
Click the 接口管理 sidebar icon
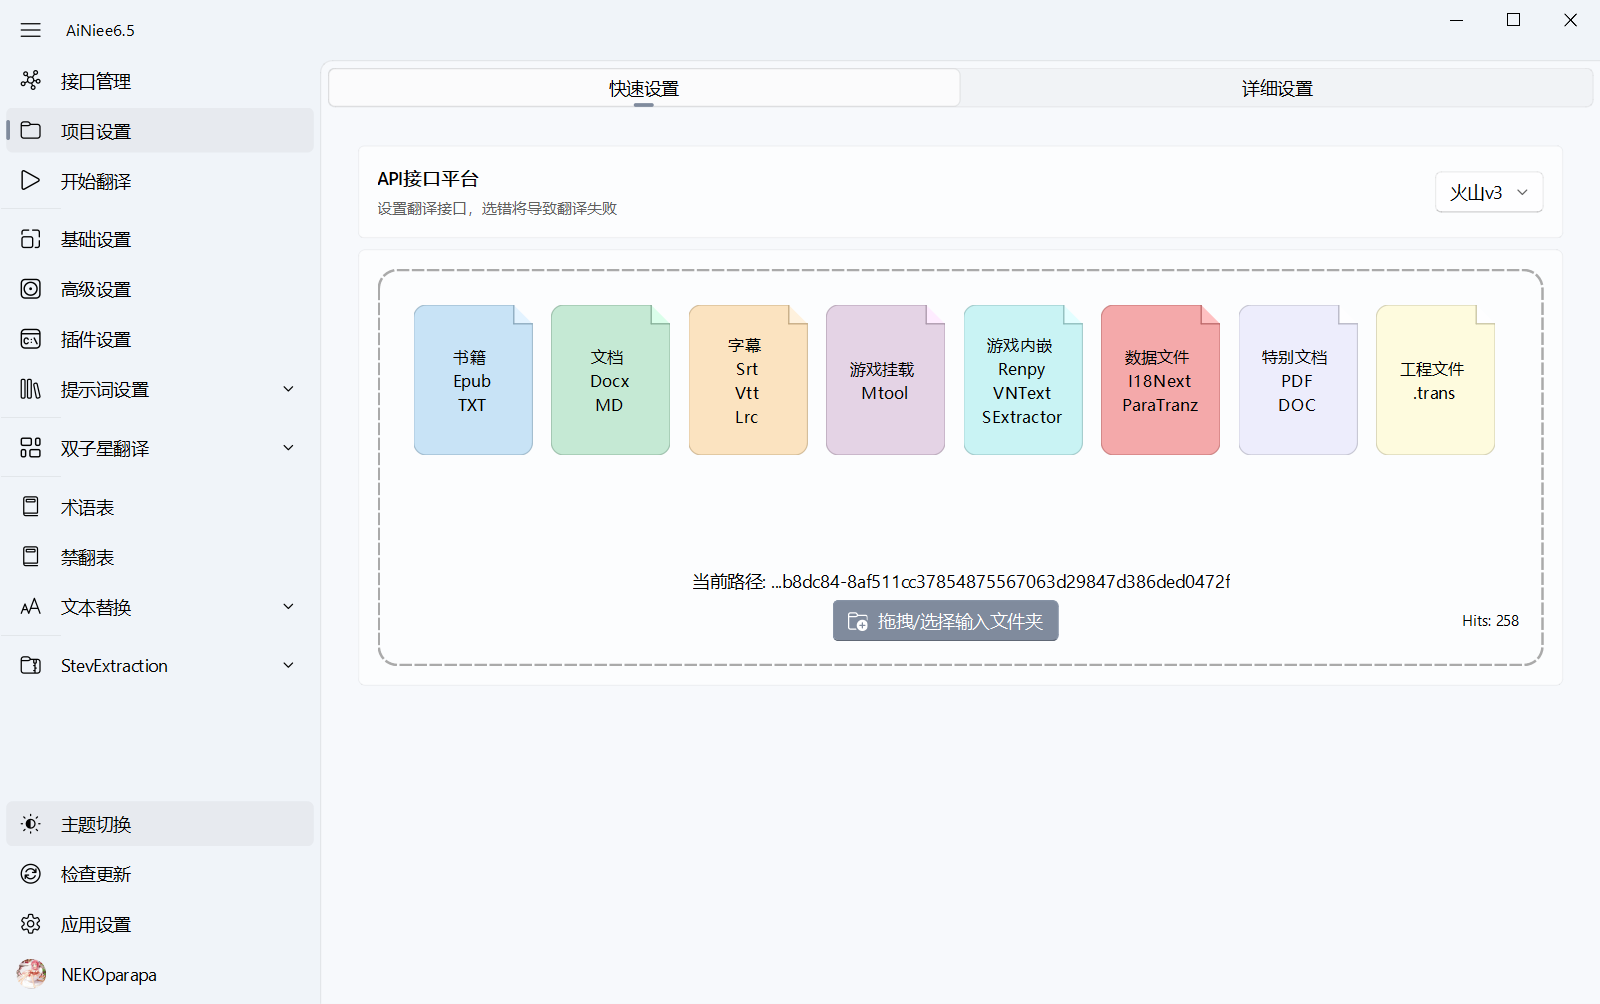[x=31, y=80]
